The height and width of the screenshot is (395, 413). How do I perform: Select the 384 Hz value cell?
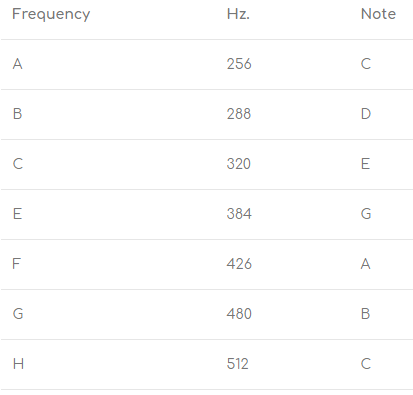point(239,214)
